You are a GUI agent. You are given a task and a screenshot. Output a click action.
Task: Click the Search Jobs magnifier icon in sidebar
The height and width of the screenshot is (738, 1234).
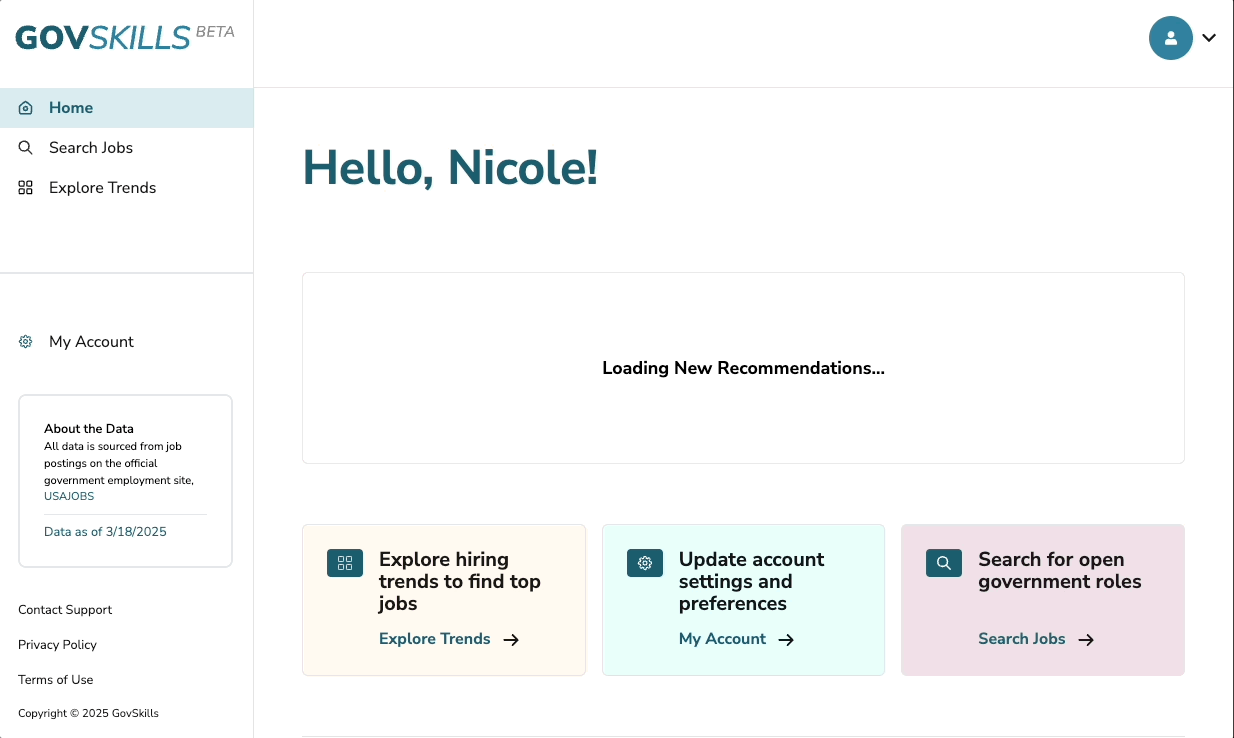tap(26, 148)
